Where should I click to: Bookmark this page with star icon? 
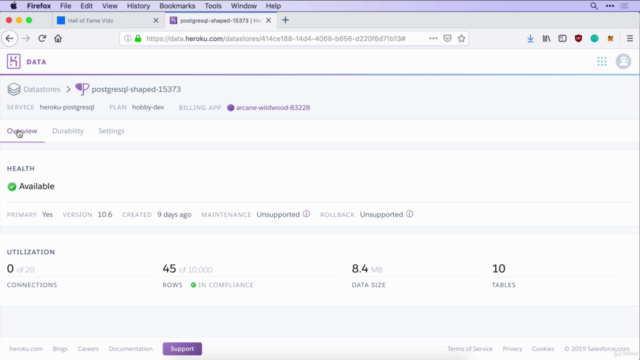461,38
